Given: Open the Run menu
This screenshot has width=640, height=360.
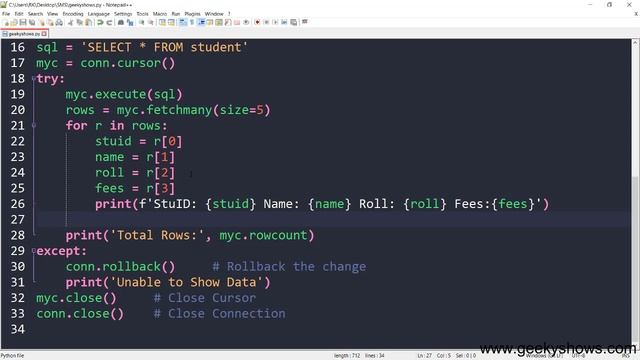Looking at the screenshot, I should coord(176,13).
